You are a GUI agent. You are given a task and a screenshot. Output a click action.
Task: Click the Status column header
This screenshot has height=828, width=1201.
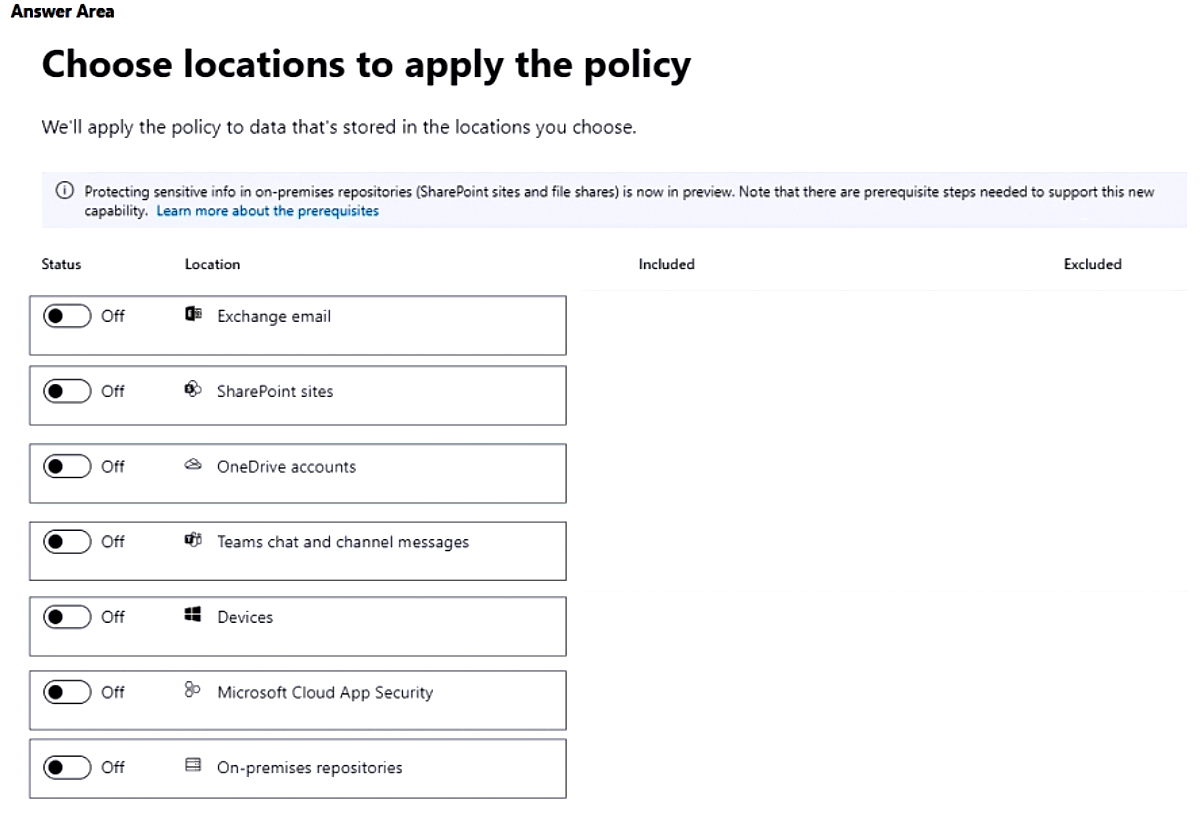tap(61, 264)
